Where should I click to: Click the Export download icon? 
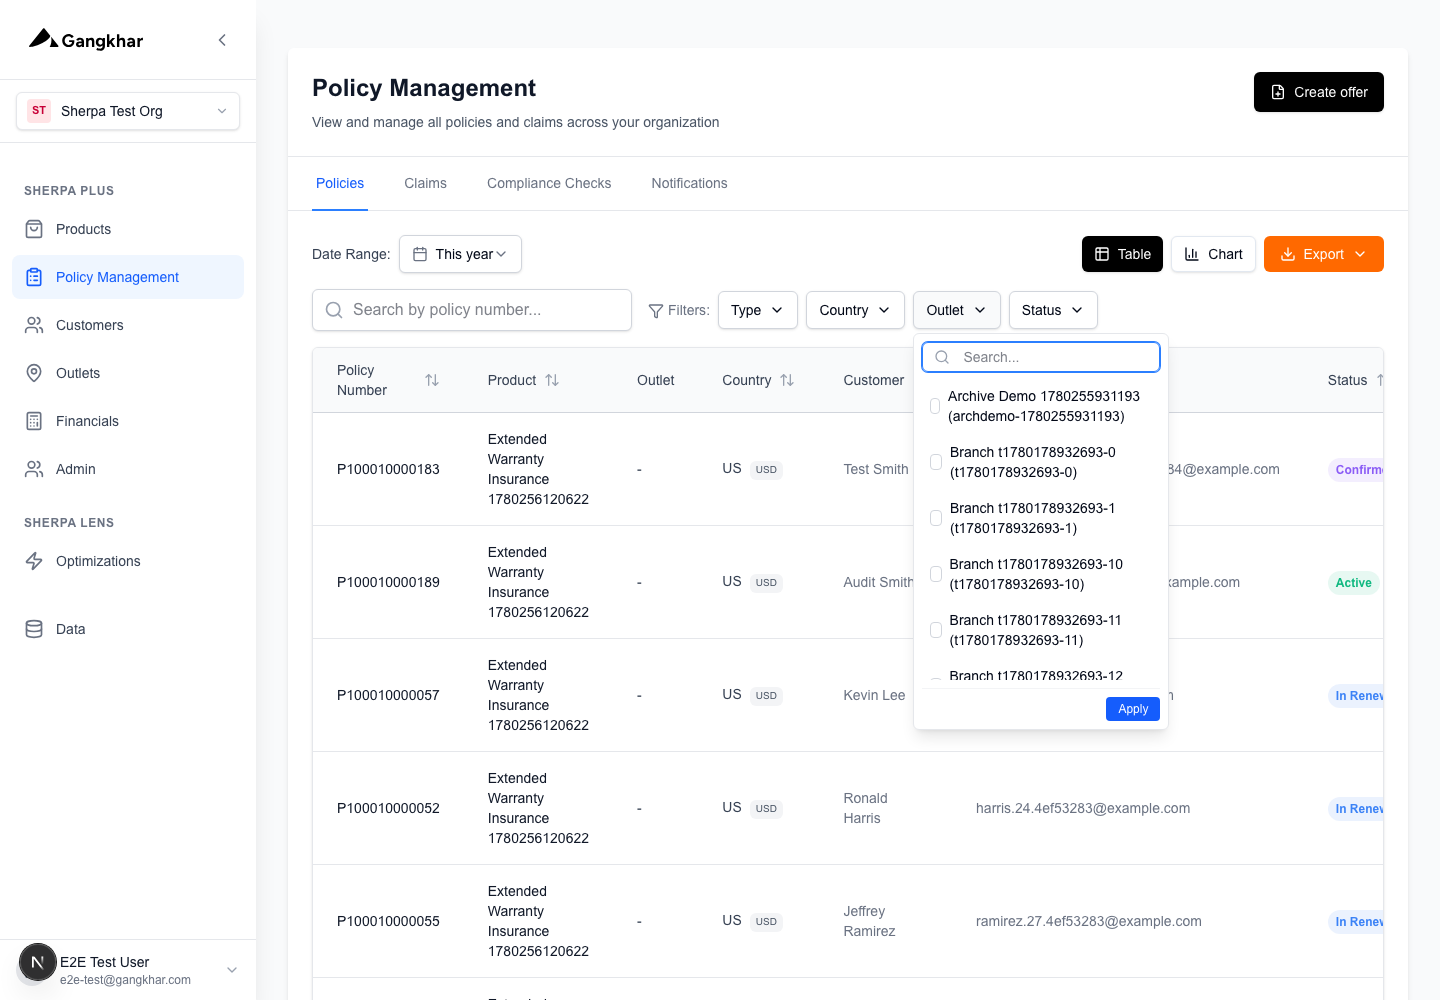(x=1288, y=254)
